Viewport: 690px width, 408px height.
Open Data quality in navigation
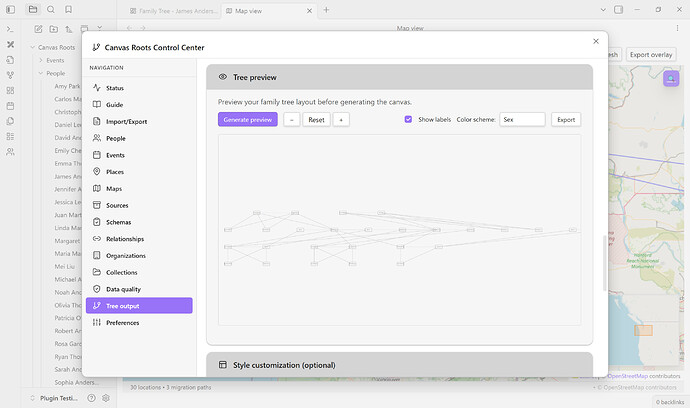[x=123, y=289]
